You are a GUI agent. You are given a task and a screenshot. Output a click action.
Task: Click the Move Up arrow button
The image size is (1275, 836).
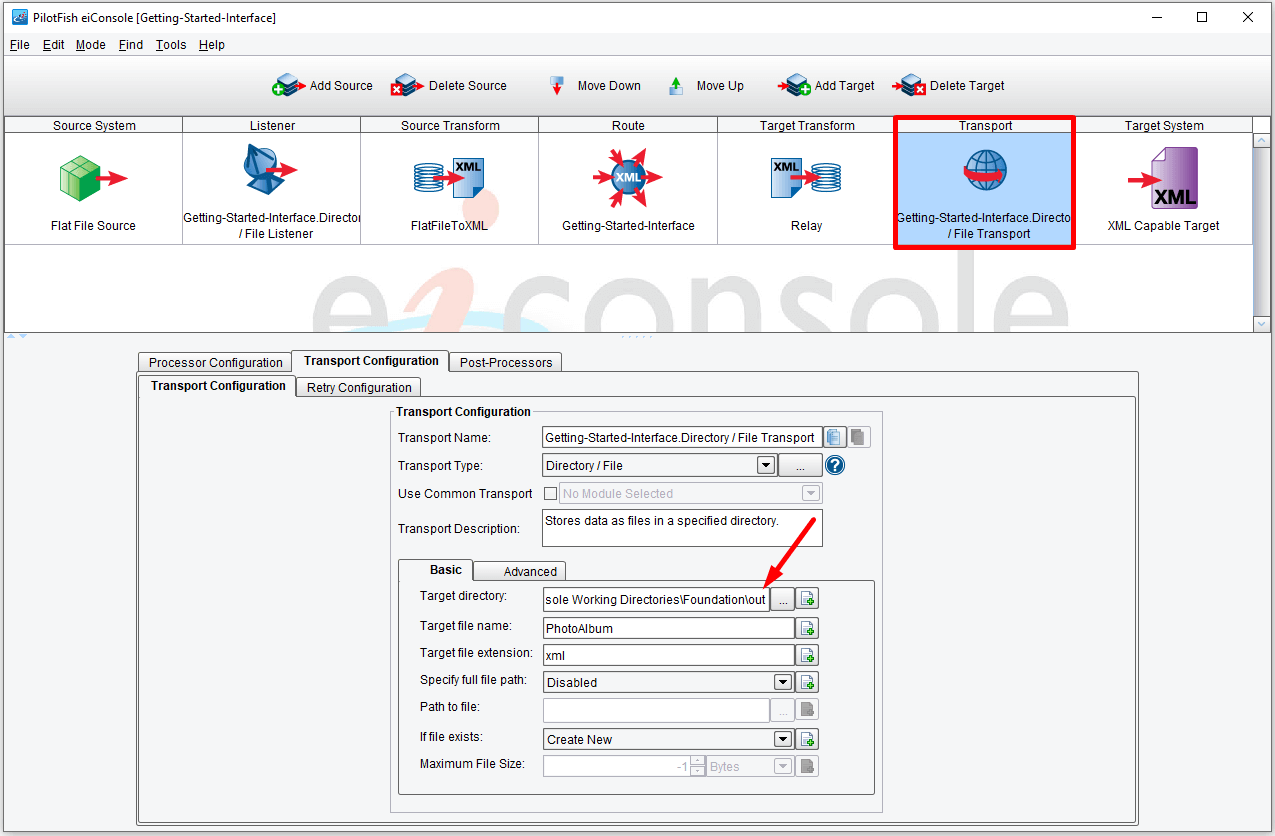706,86
